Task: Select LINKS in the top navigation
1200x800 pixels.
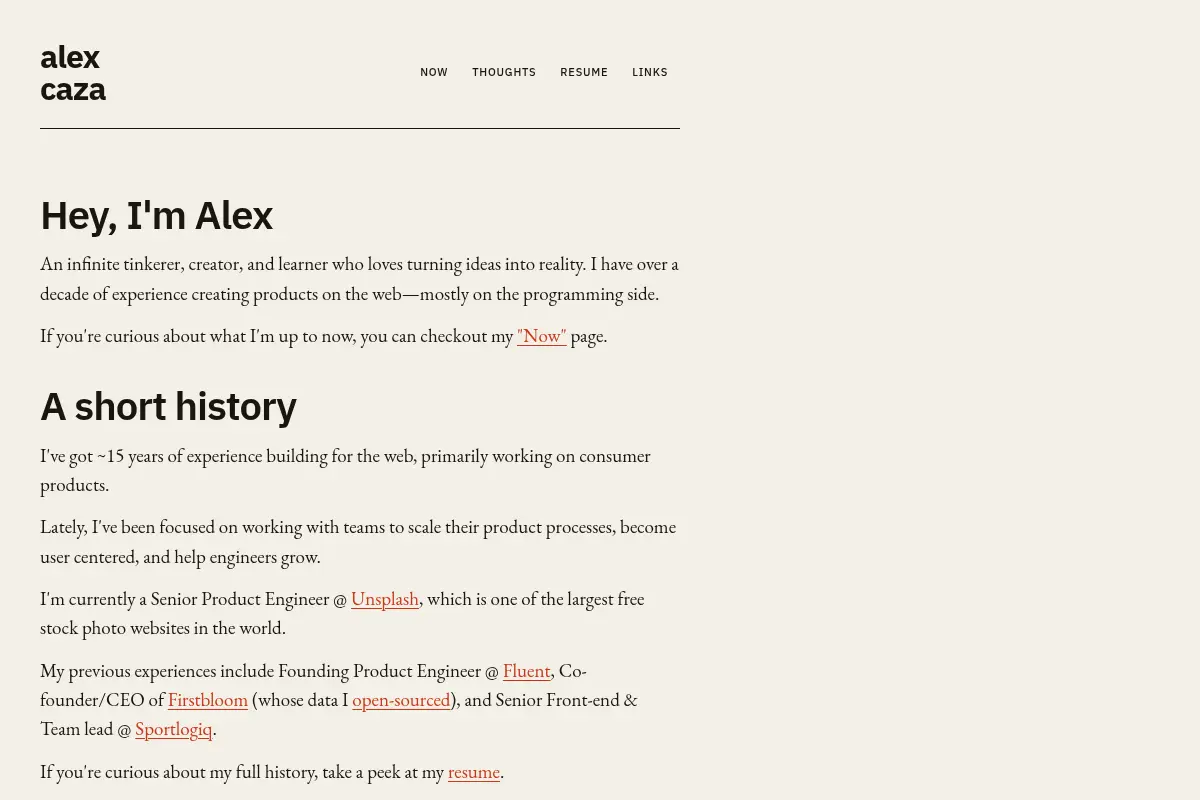Action: pos(650,72)
